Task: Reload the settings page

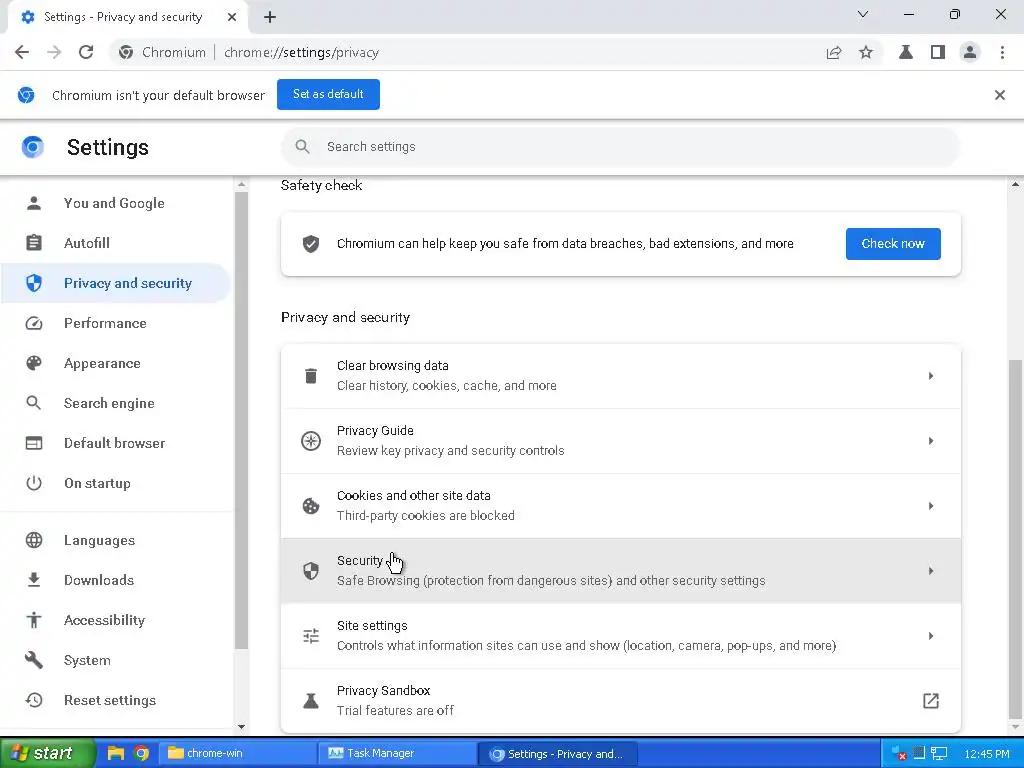Action: tap(86, 52)
